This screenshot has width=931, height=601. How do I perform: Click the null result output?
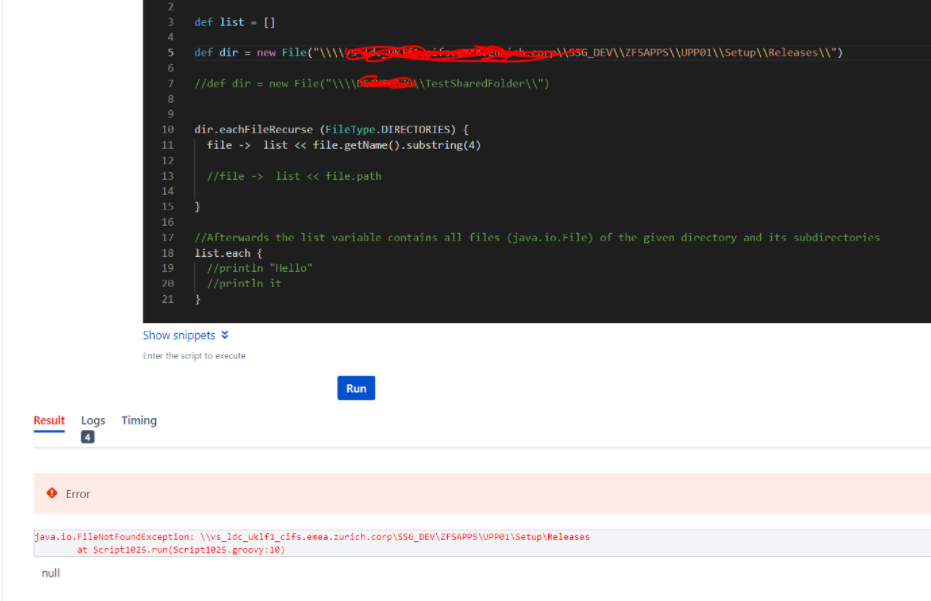(50, 572)
